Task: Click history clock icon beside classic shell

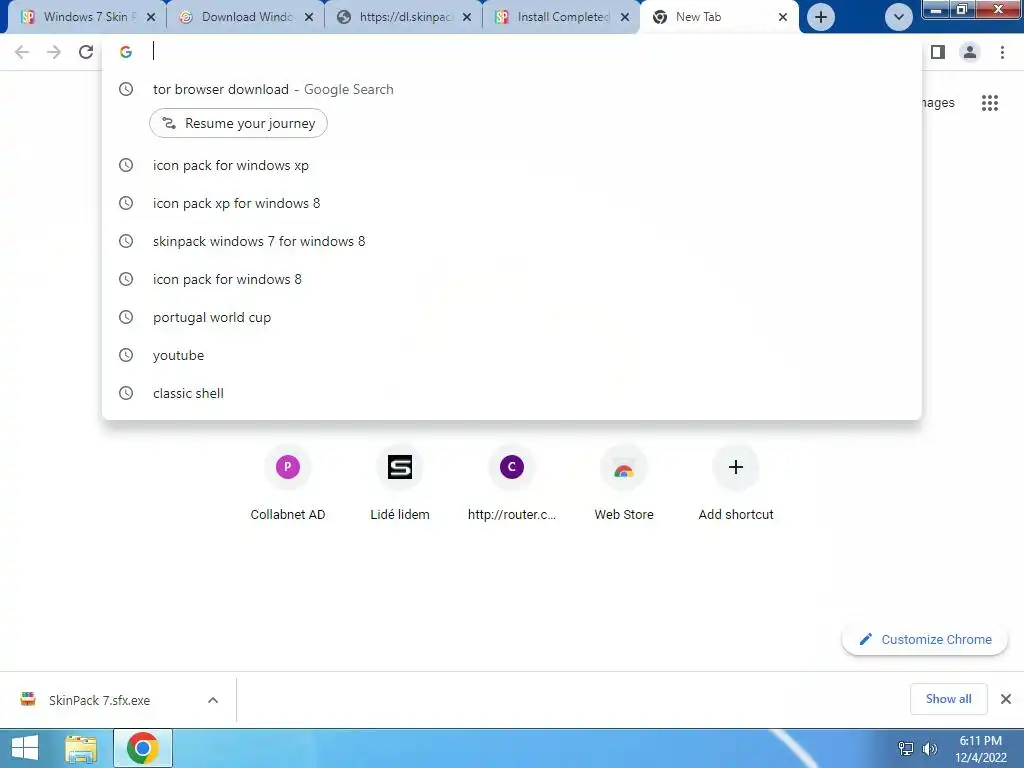Action: [x=126, y=393]
